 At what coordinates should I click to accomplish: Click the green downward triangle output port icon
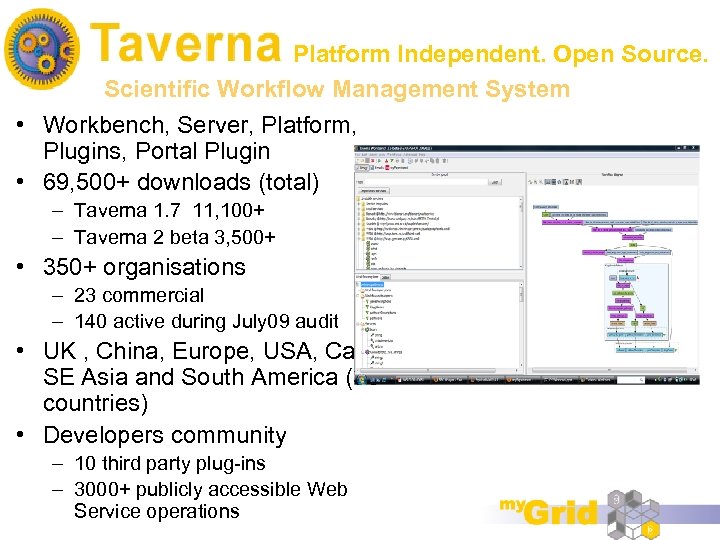pos(392,161)
